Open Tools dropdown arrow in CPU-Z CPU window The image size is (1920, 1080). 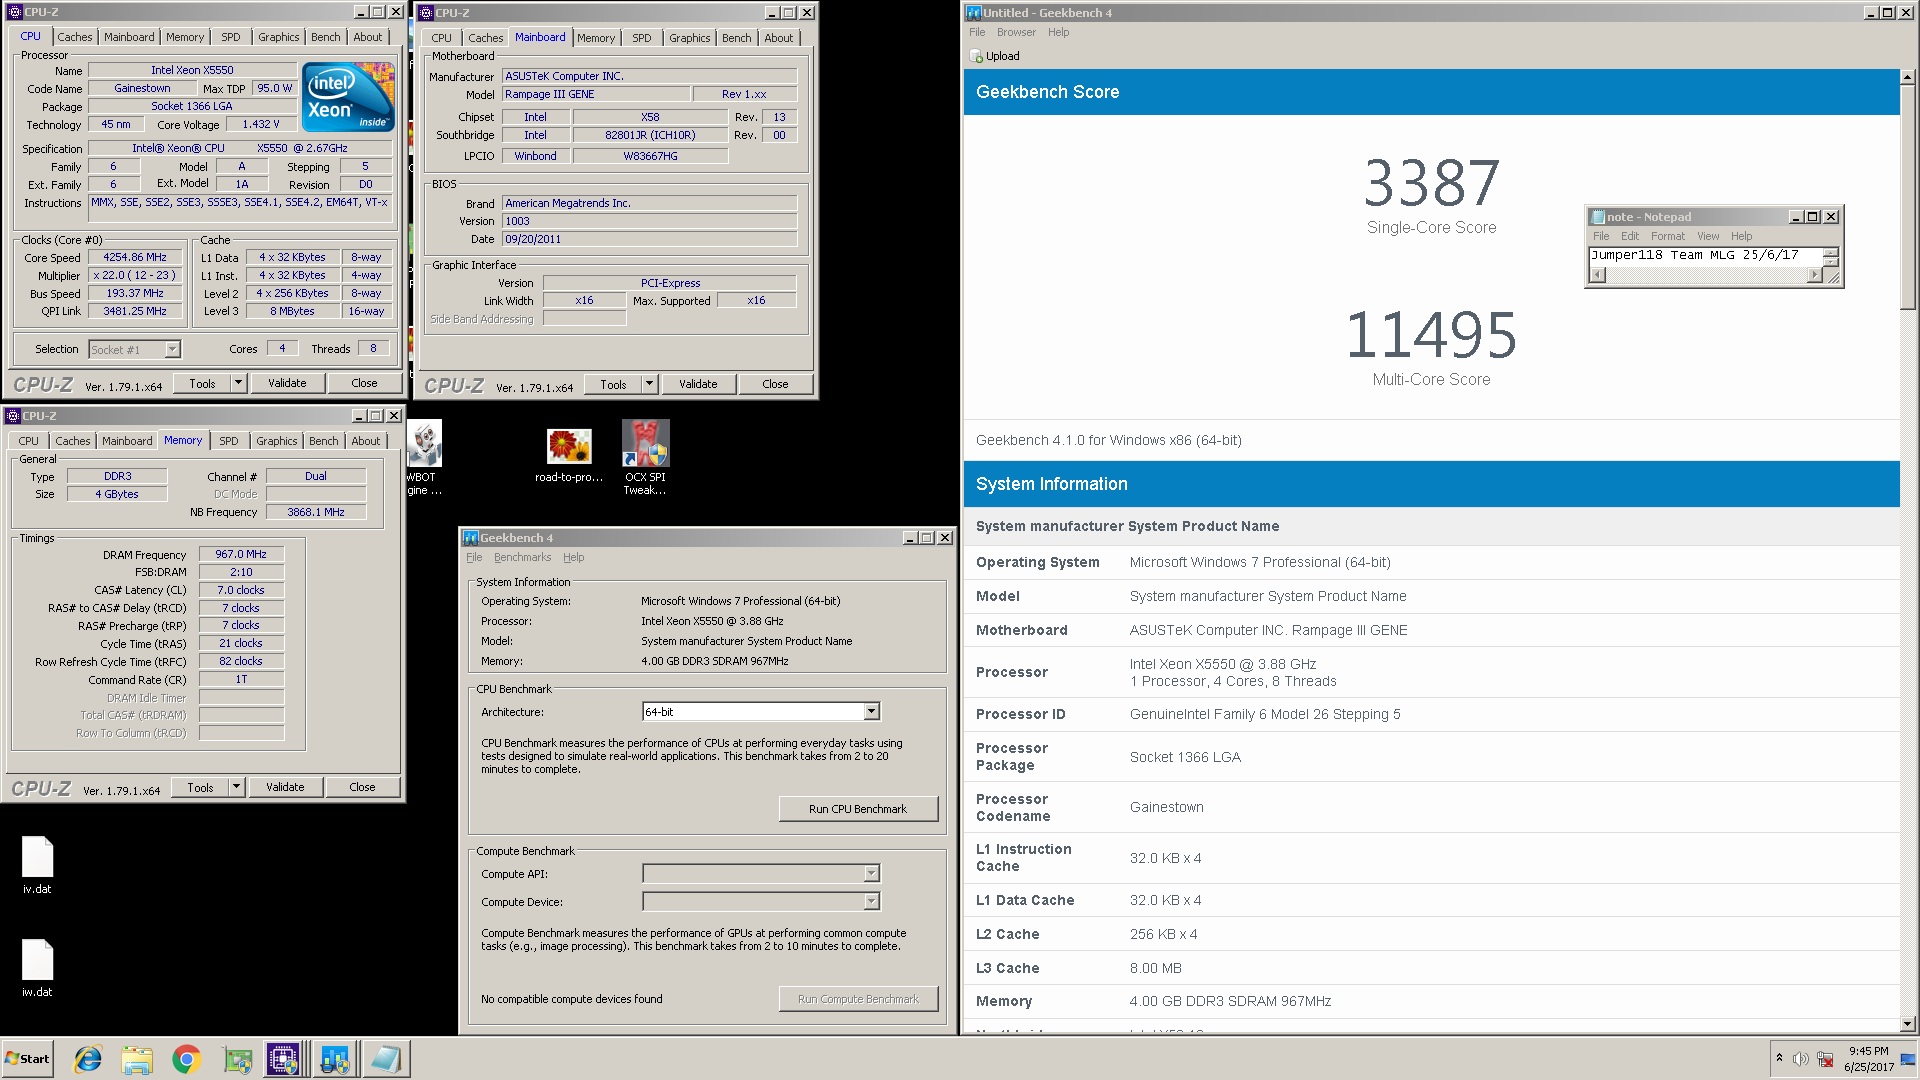[238, 383]
